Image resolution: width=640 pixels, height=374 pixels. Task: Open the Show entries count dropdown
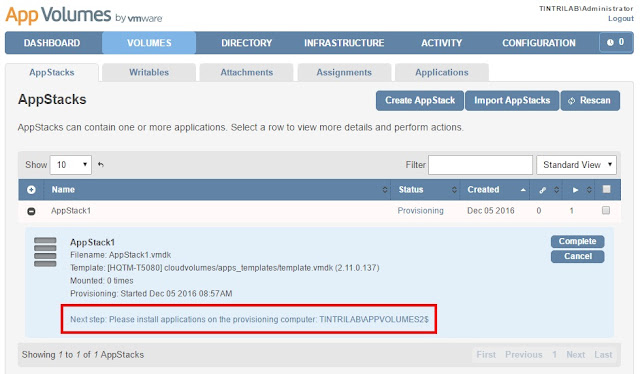pyautogui.click(x=71, y=165)
